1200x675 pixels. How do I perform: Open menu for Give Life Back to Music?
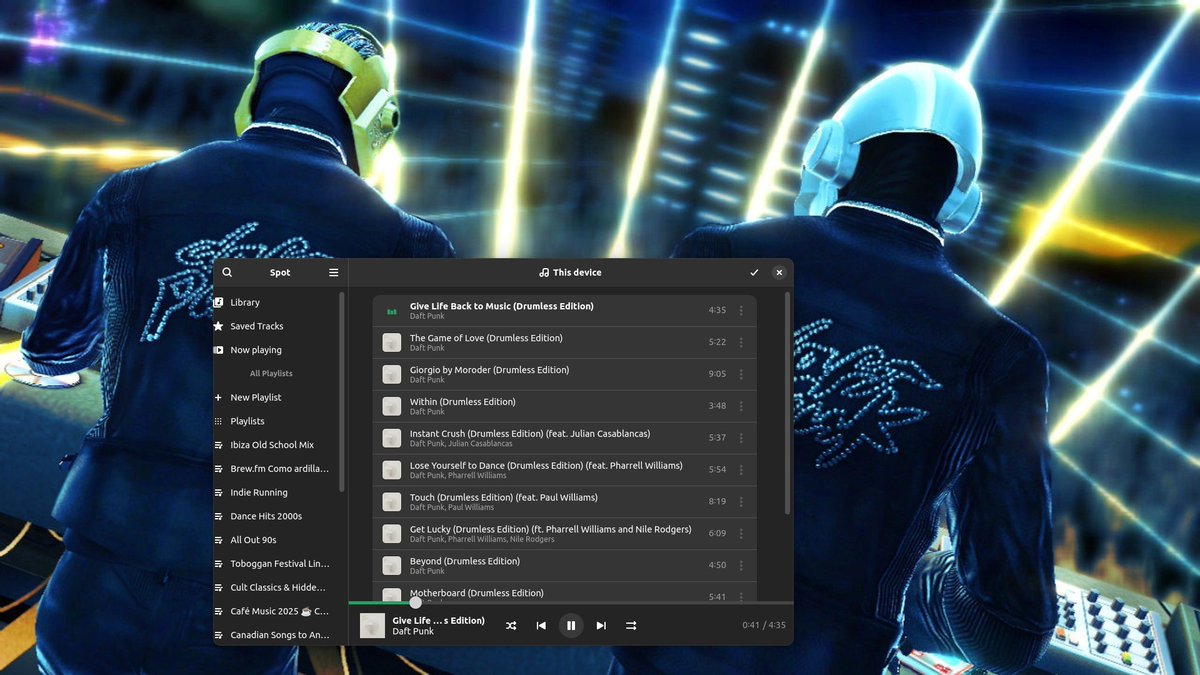[x=741, y=310]
